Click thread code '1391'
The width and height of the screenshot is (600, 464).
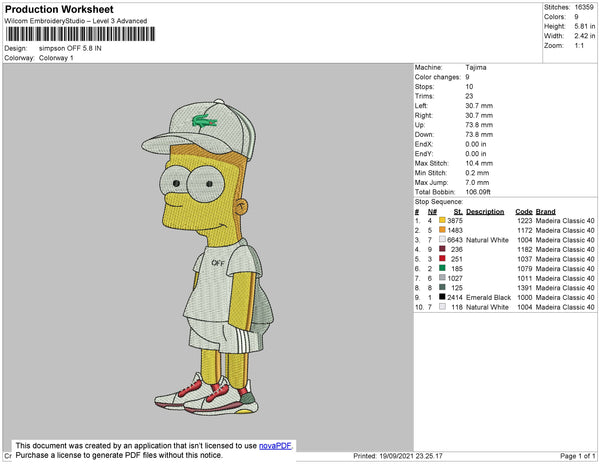point(525,288)
